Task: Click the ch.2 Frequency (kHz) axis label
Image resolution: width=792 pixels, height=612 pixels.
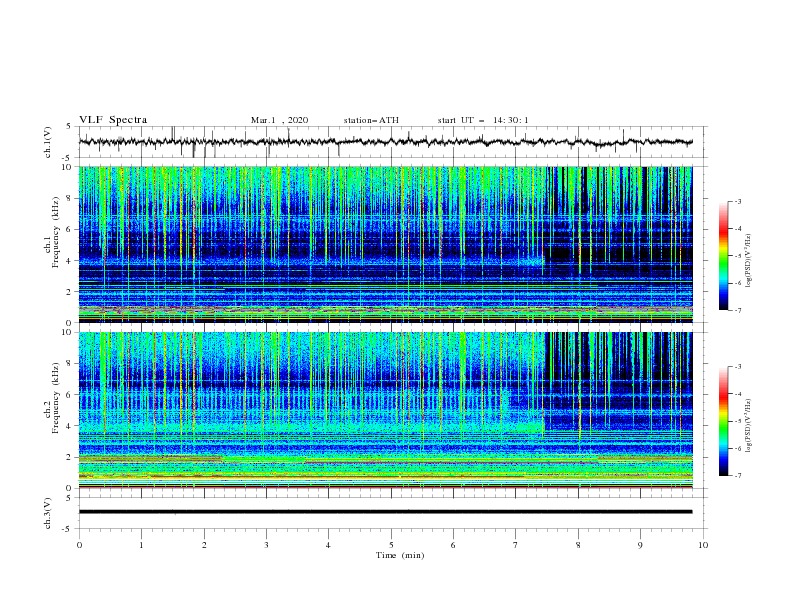Action: tap(53, 398)
